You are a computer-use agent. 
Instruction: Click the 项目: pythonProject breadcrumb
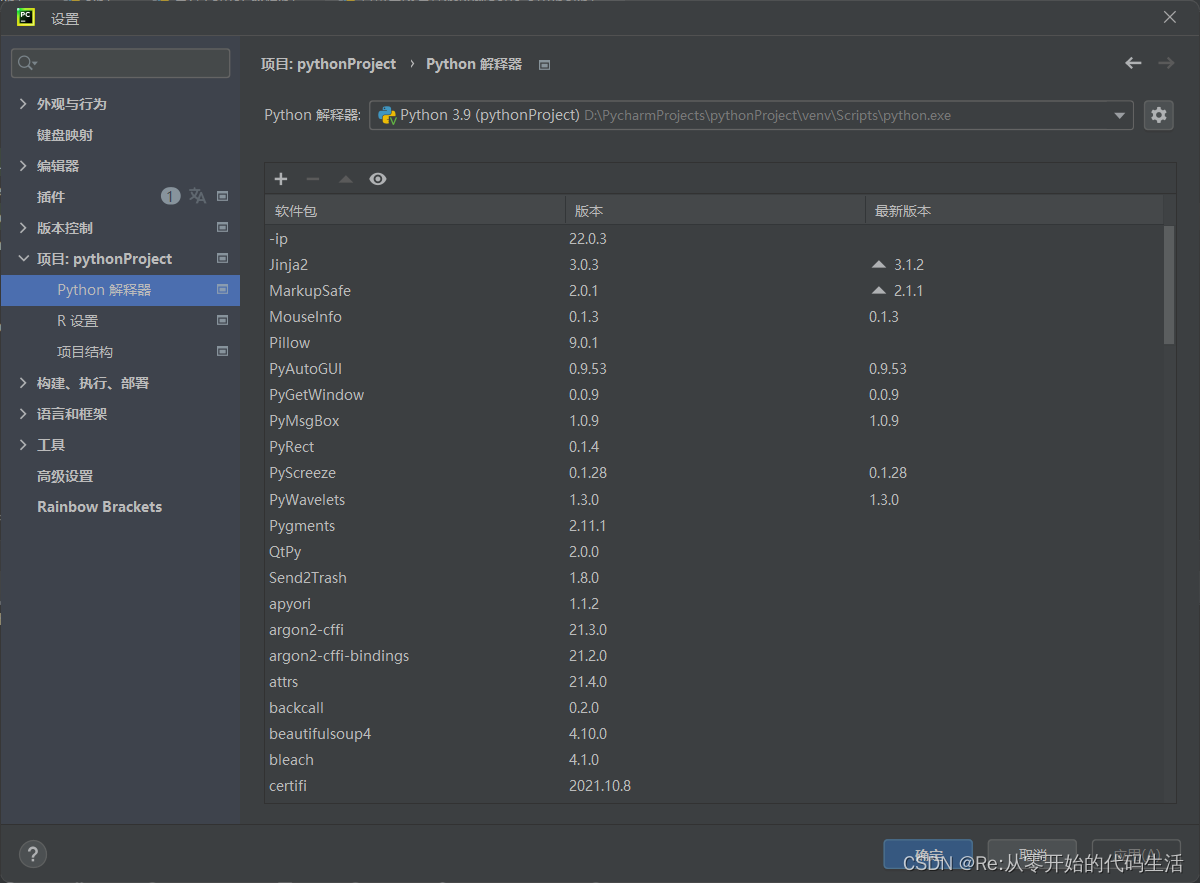coord(328,64)
